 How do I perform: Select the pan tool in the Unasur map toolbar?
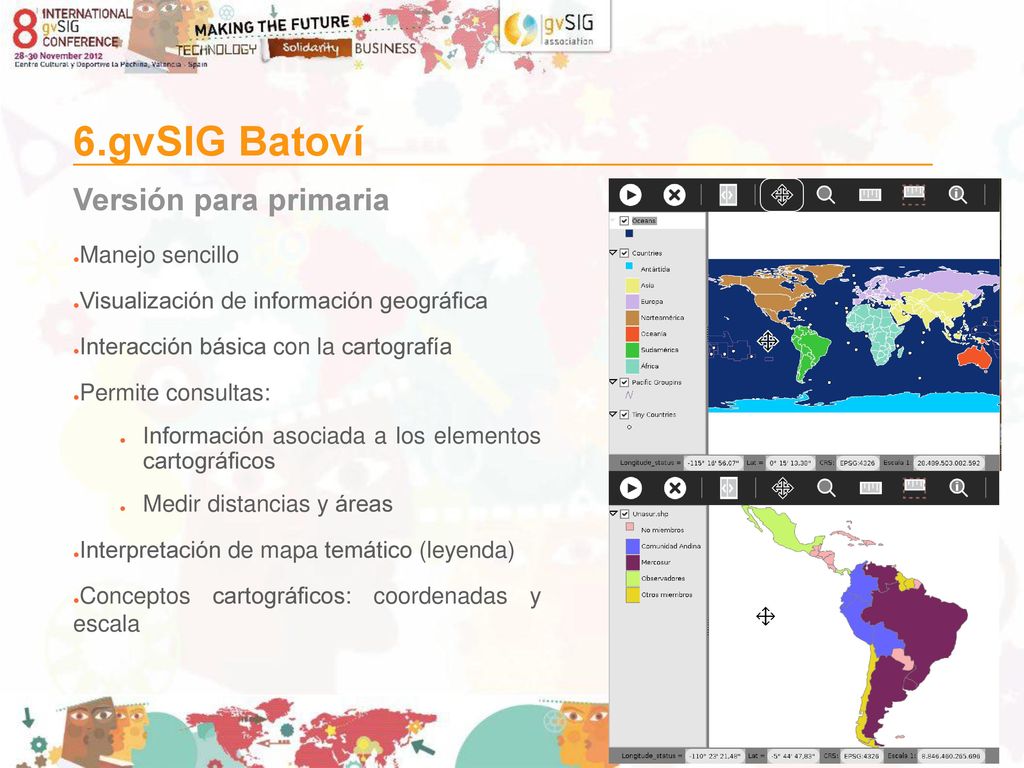(x=782, y=488)
